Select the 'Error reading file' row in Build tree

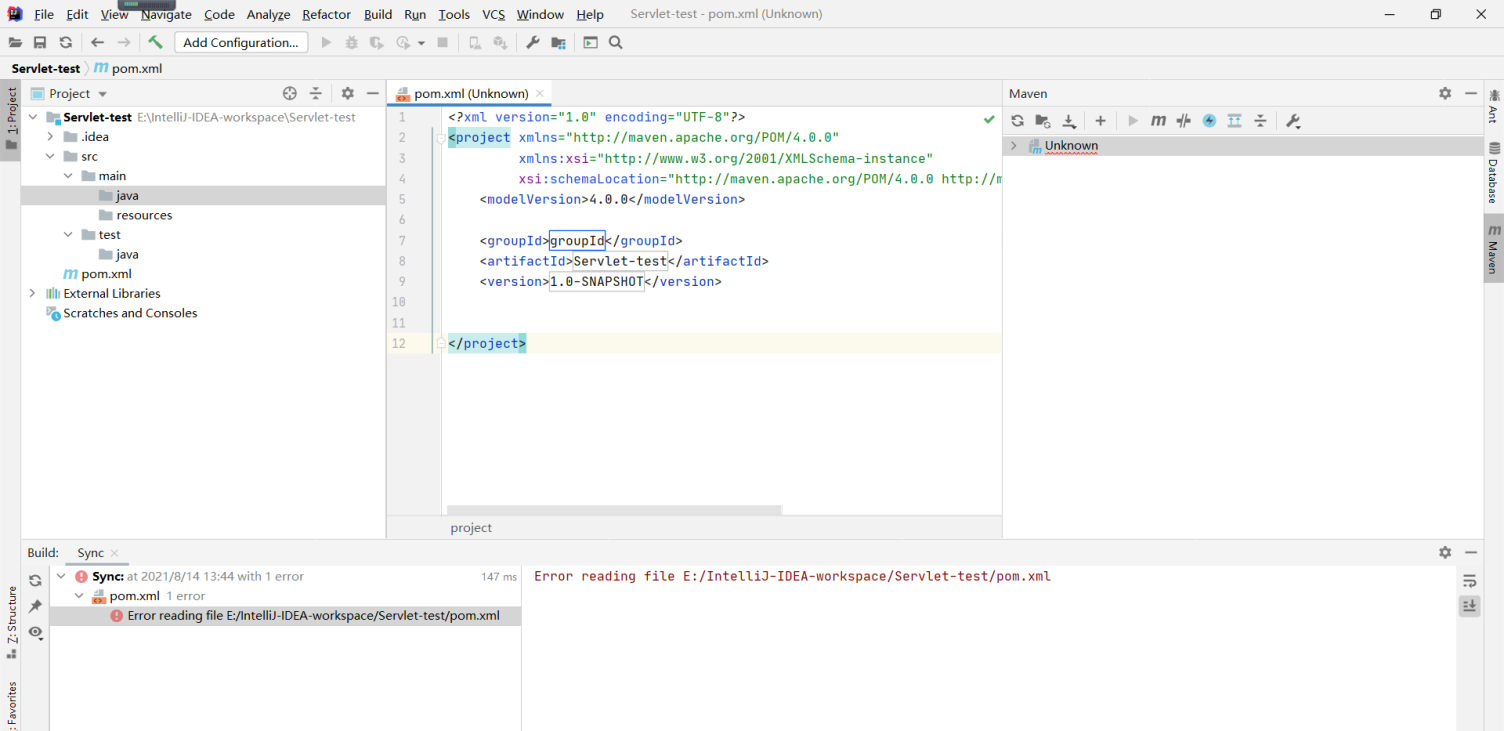[285, 615]
